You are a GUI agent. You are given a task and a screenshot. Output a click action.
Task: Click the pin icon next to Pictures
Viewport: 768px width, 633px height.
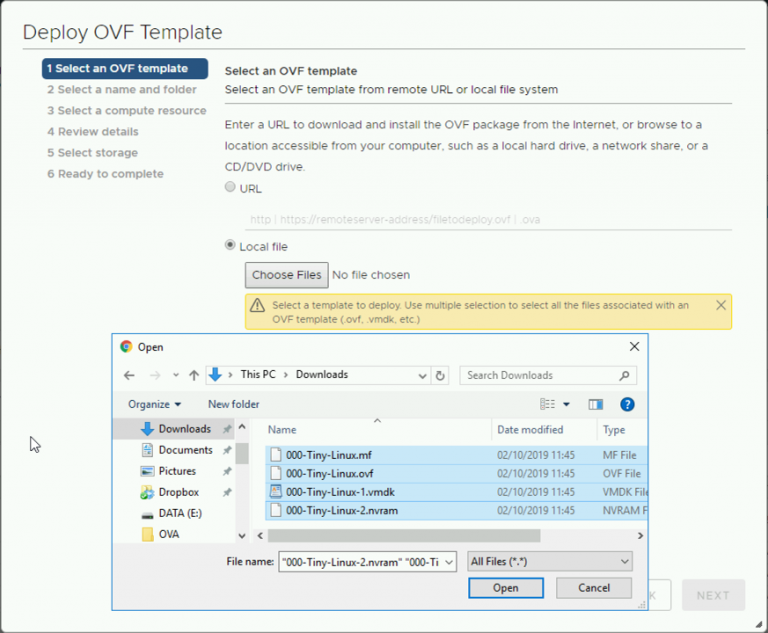tap(227, 471)
